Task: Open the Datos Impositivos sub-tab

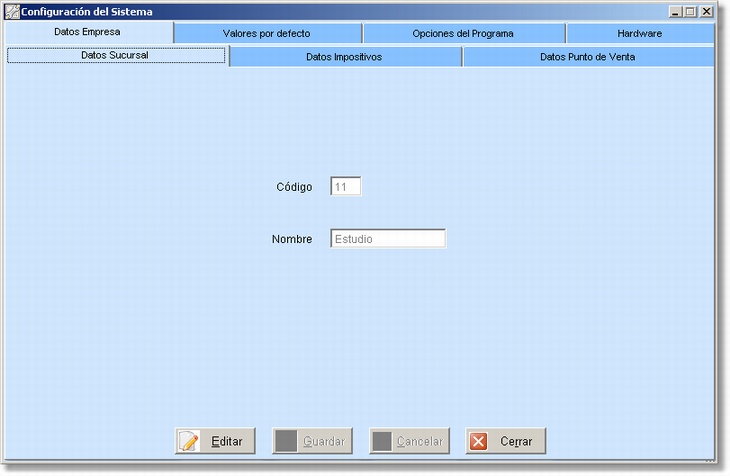Action: point(344,57)
